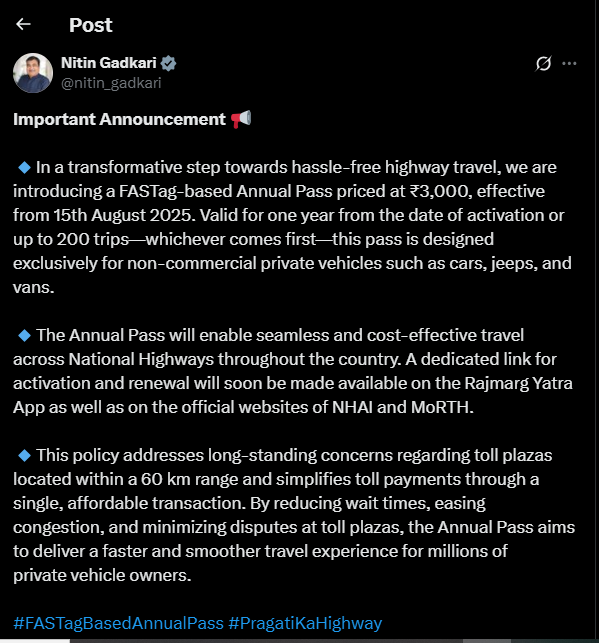
Task: Open the #PragatiKaHighway hashtag
Action: point(305,623)
